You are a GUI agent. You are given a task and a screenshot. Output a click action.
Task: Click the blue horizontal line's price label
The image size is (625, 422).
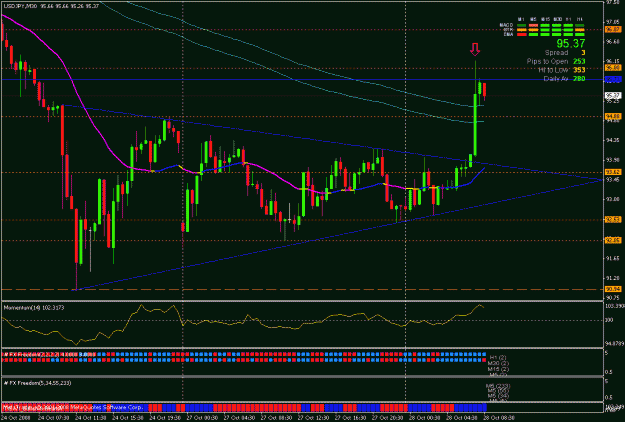coord(613,80)
